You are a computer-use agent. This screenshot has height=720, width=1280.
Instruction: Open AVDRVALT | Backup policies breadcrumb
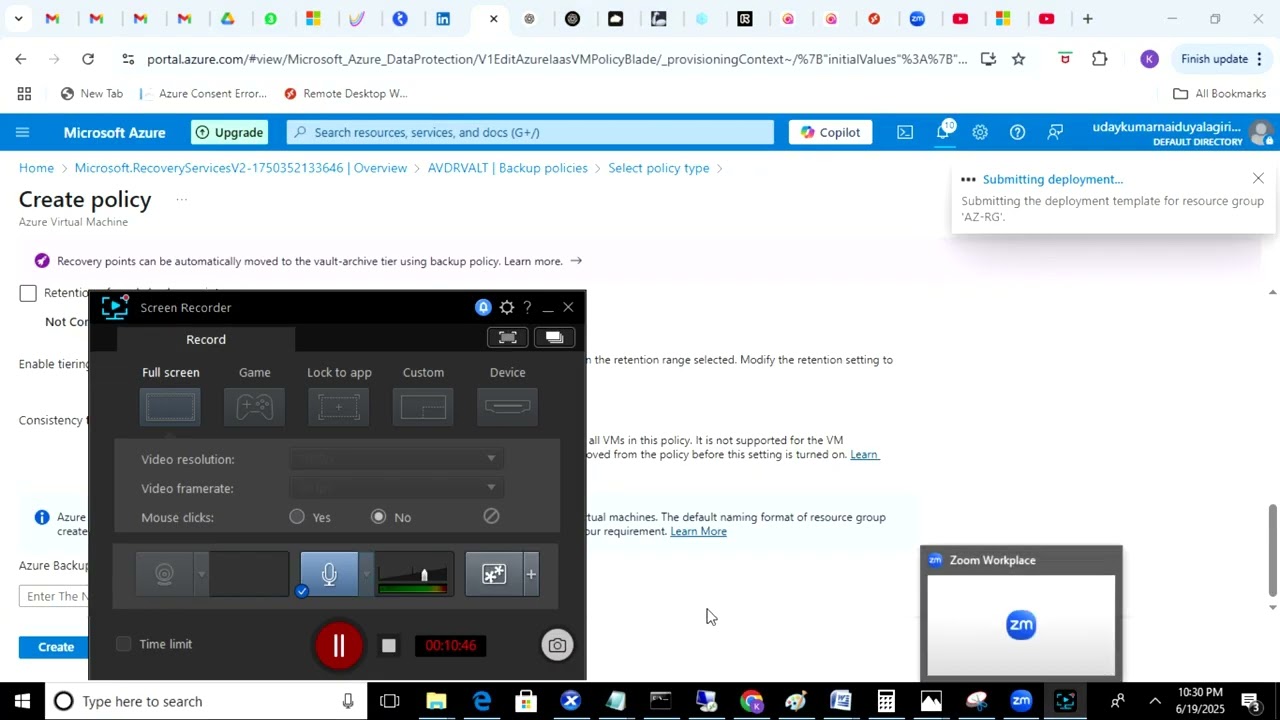[x=508, y=168]
